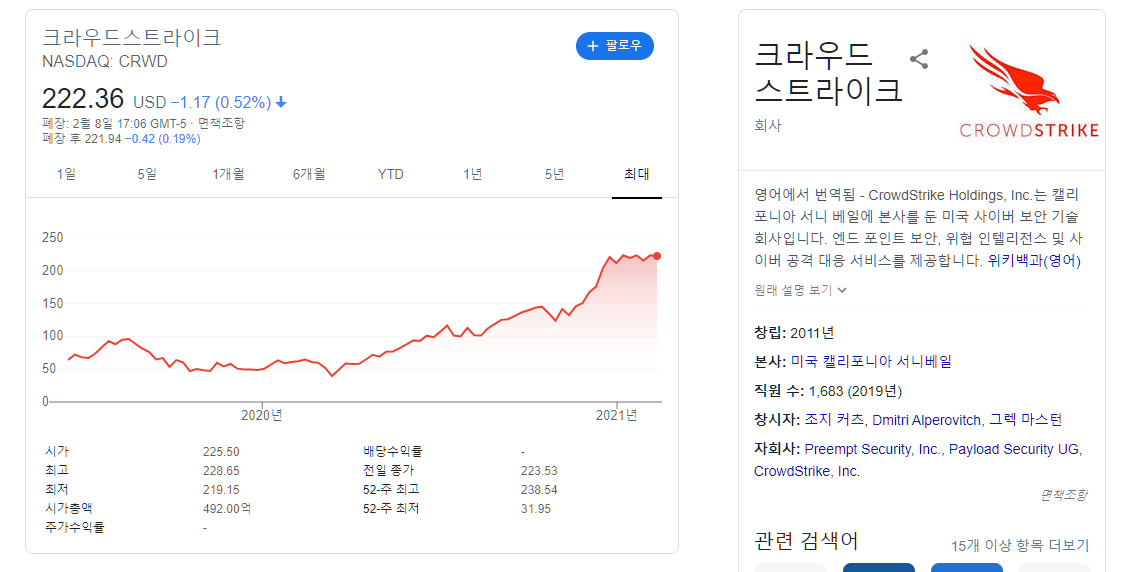The width and height of the screenshot is (1143, 572).
Task: Click the 면책조항 link in company panel
Action: point(1064,495)
